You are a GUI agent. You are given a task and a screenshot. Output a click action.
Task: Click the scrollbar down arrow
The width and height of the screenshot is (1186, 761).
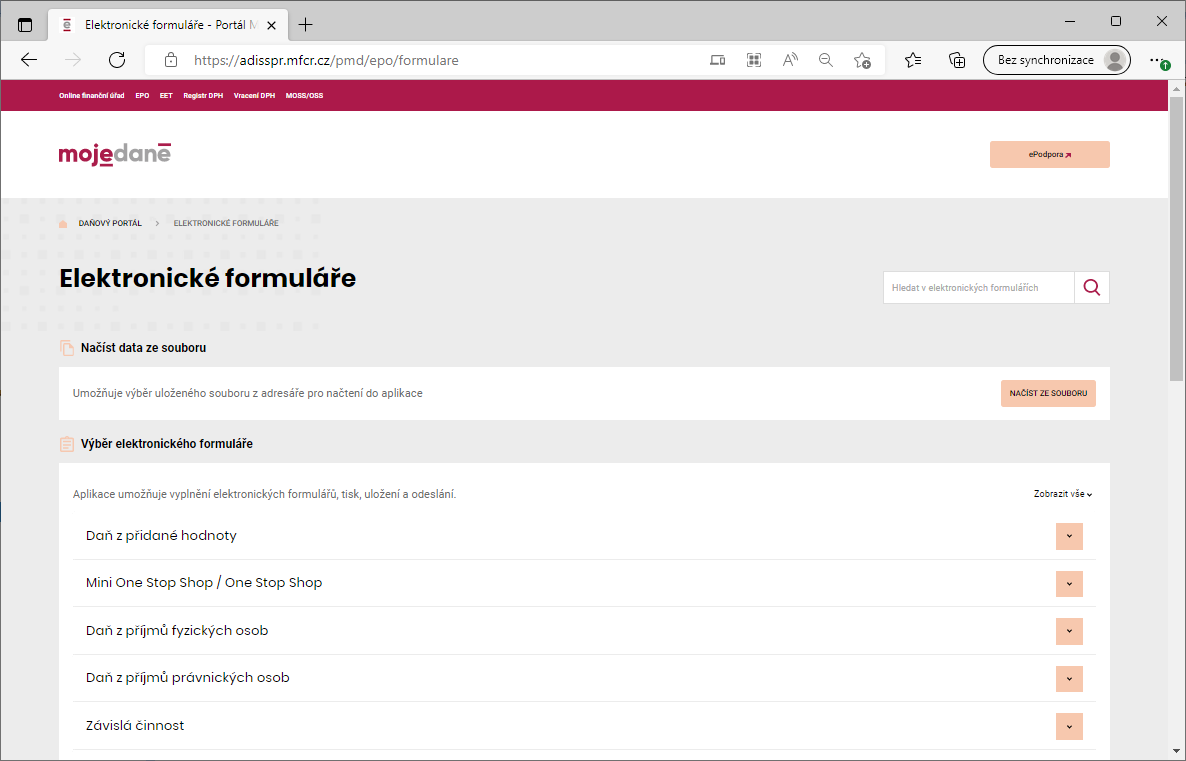coord(1176,752)
